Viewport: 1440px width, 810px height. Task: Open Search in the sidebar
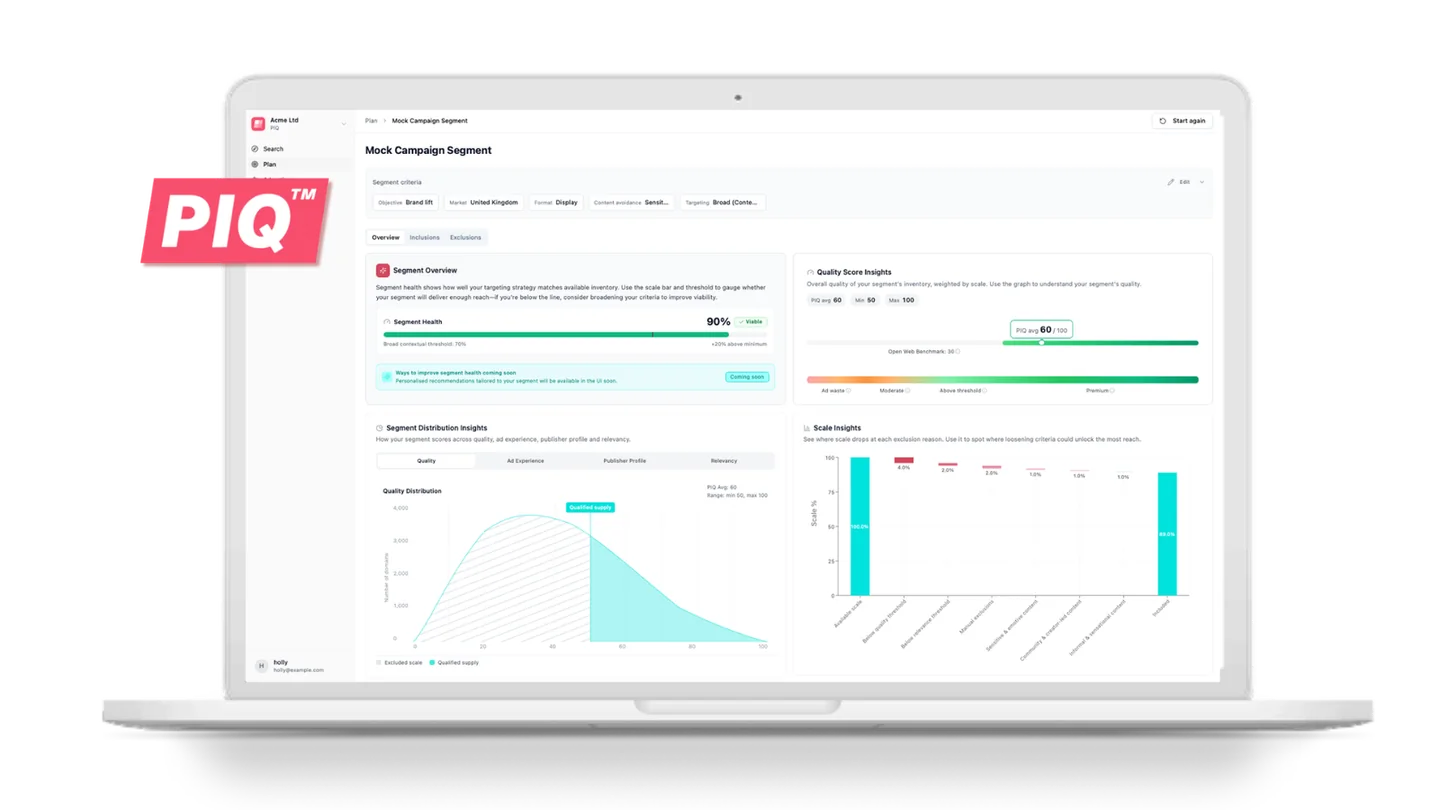tap(299, 149)
